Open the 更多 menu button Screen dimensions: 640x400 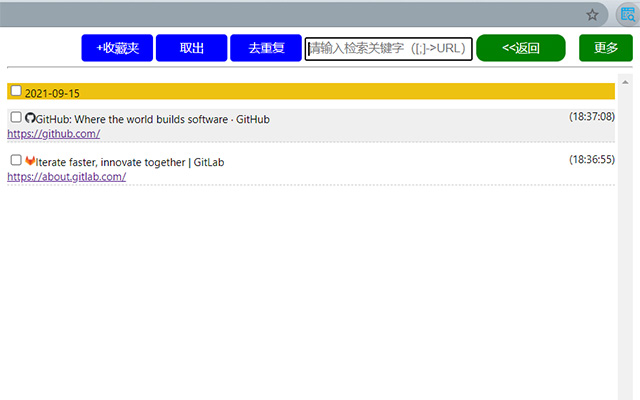point(606,48)
